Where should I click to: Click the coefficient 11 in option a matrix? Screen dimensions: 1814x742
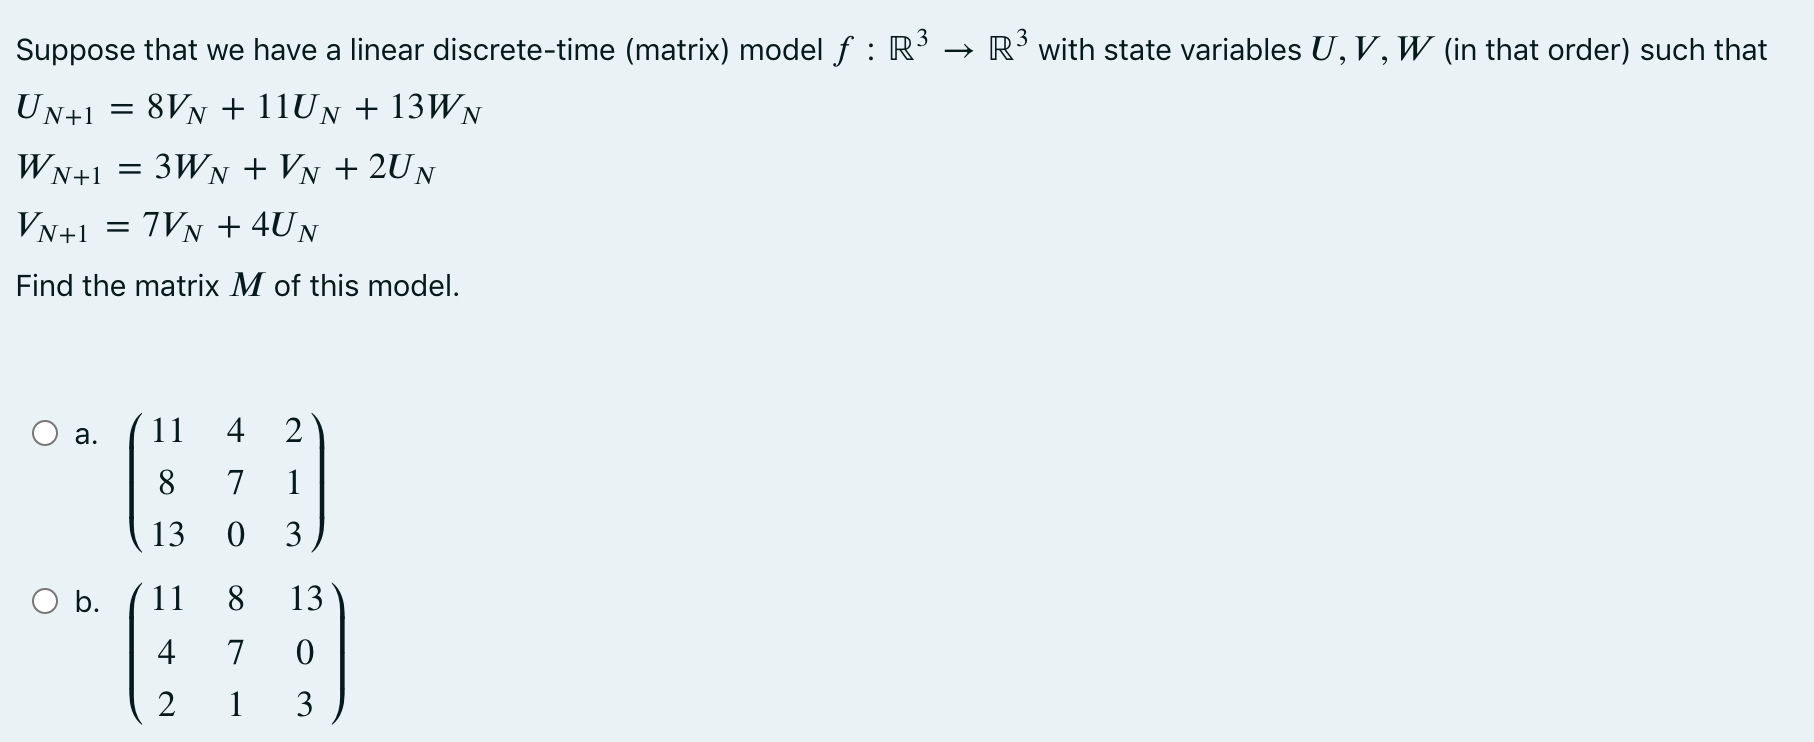(x=168, y=431)
